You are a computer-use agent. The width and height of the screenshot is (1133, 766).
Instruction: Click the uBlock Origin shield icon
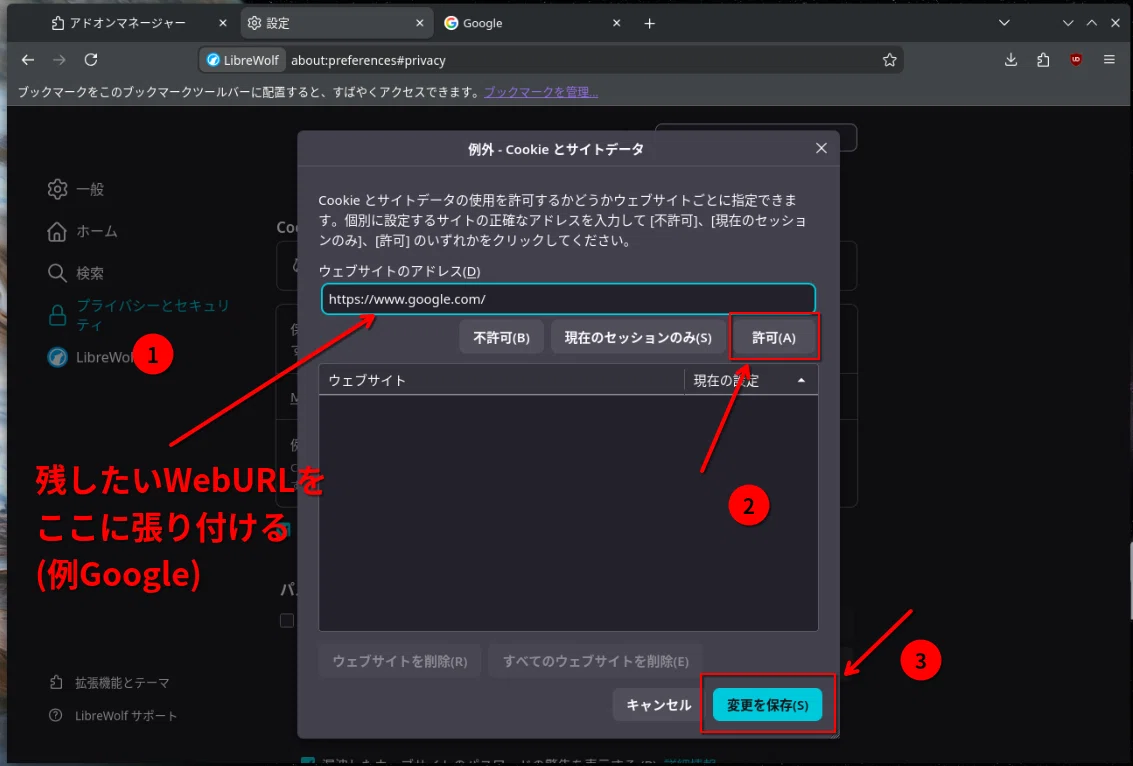1076,60
